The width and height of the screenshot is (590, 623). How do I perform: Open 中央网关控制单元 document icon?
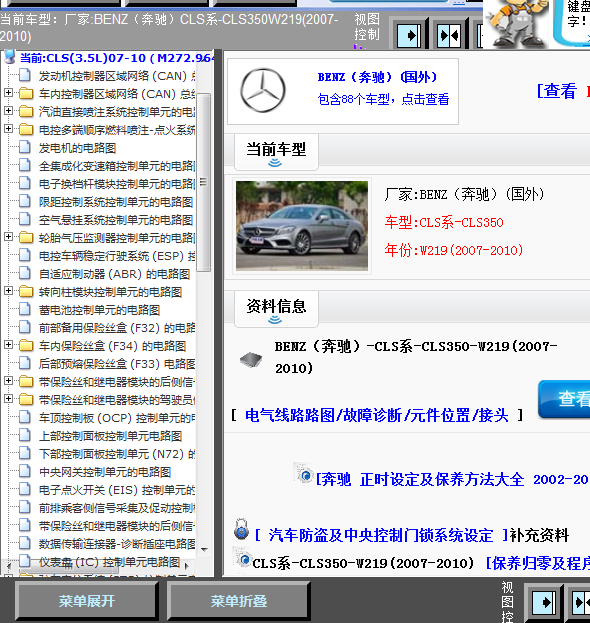point(25,471)
